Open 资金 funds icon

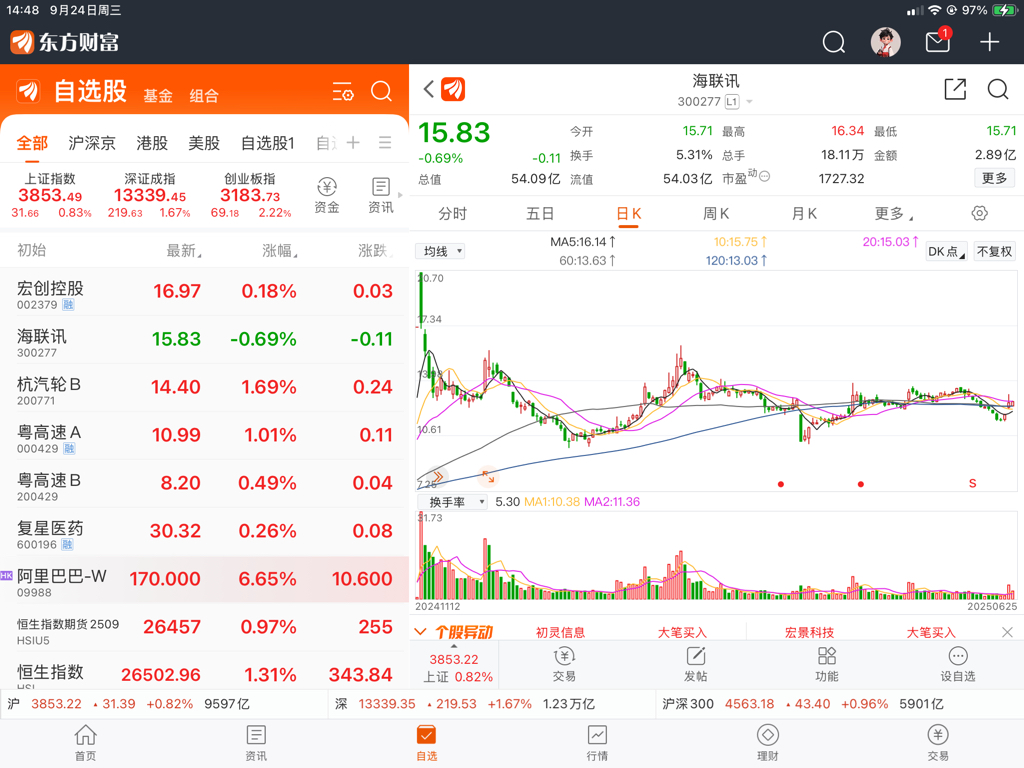coord(327,195)
